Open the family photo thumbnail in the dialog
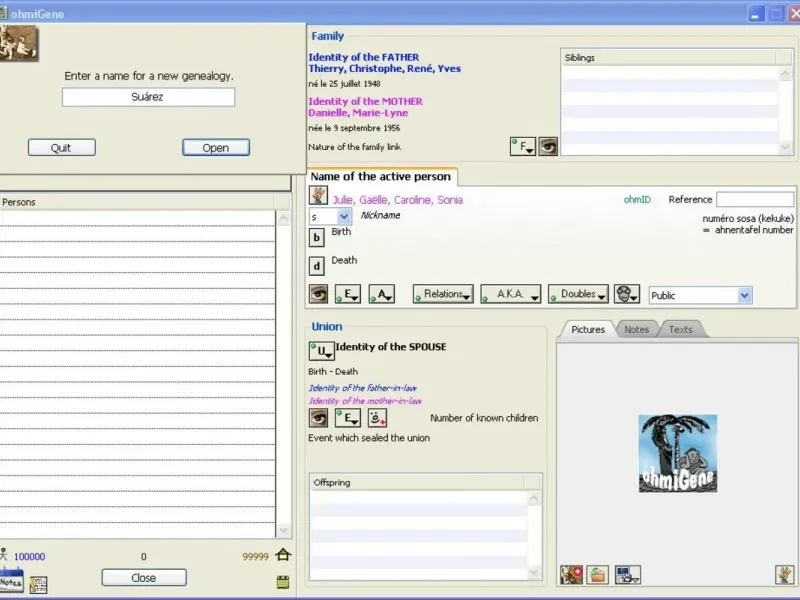 (19, 43)
